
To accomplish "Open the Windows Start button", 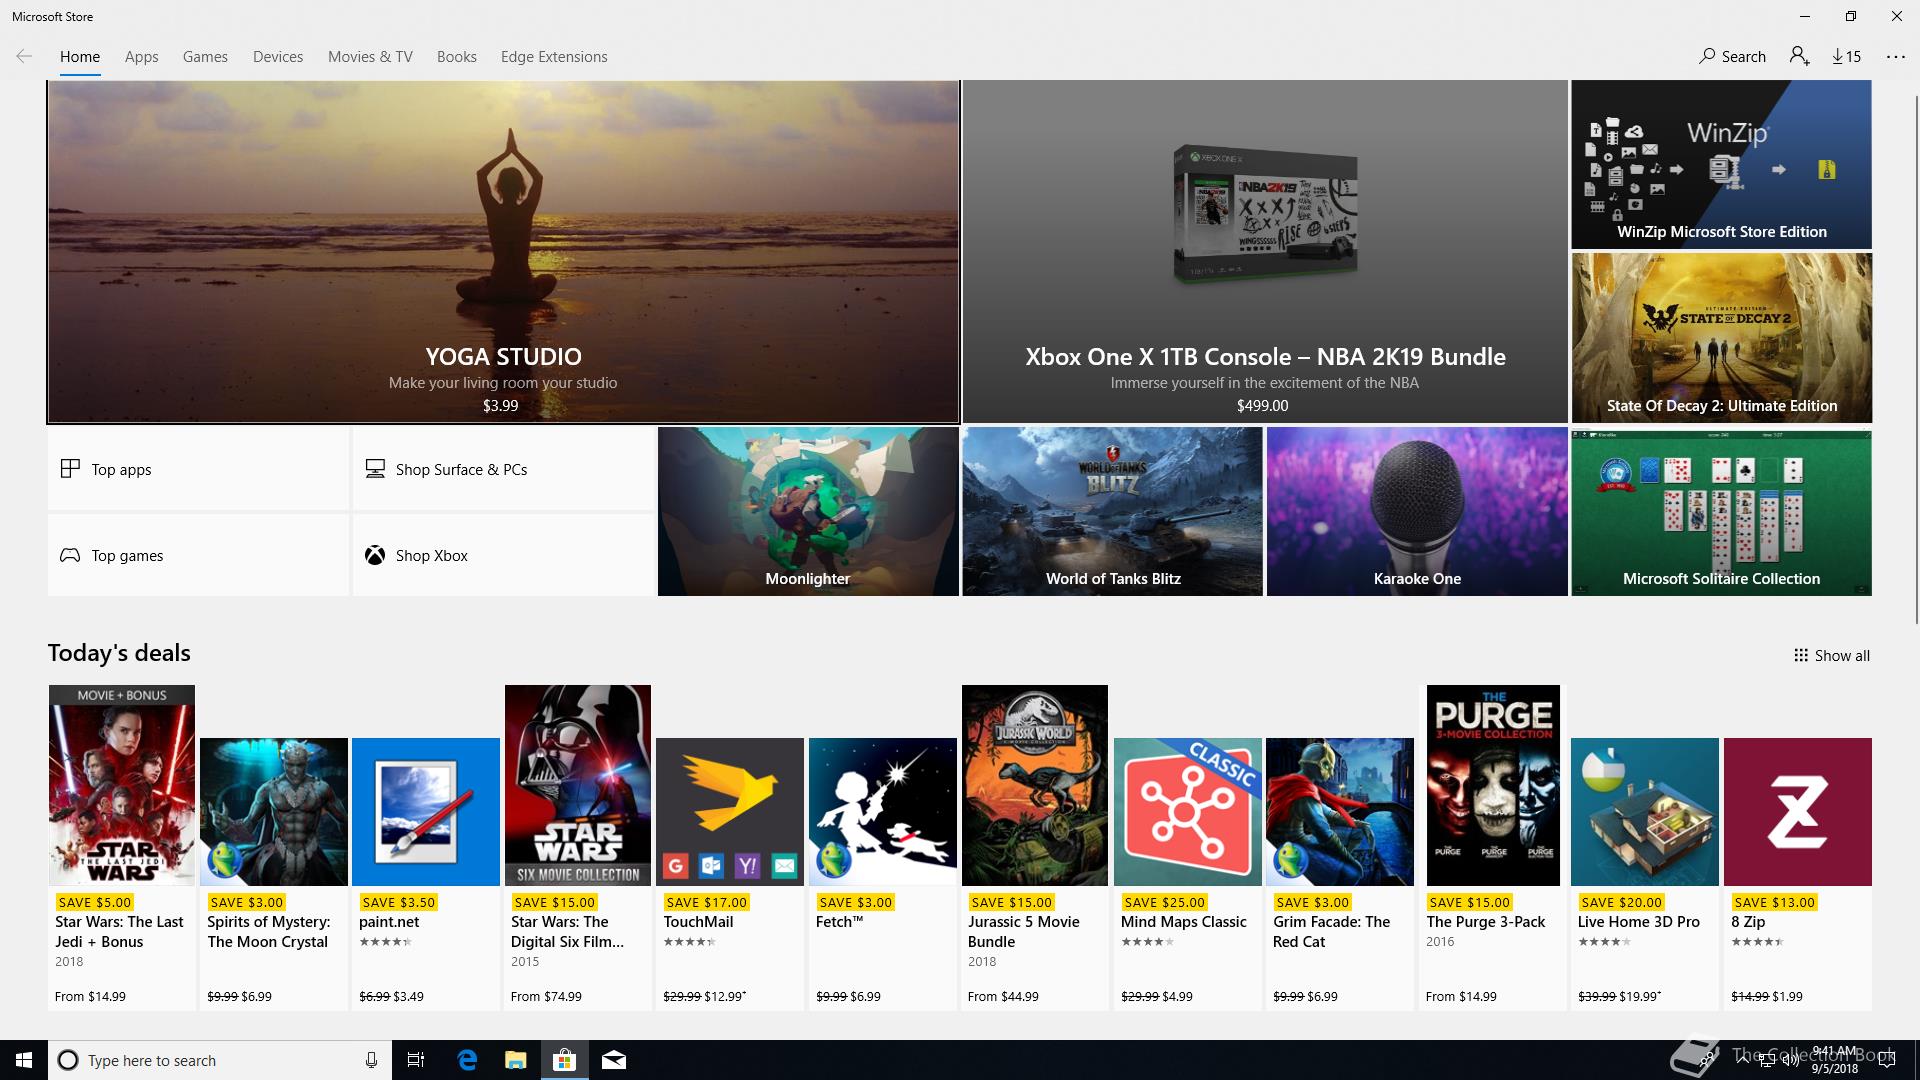I will tap(24, 1060).
